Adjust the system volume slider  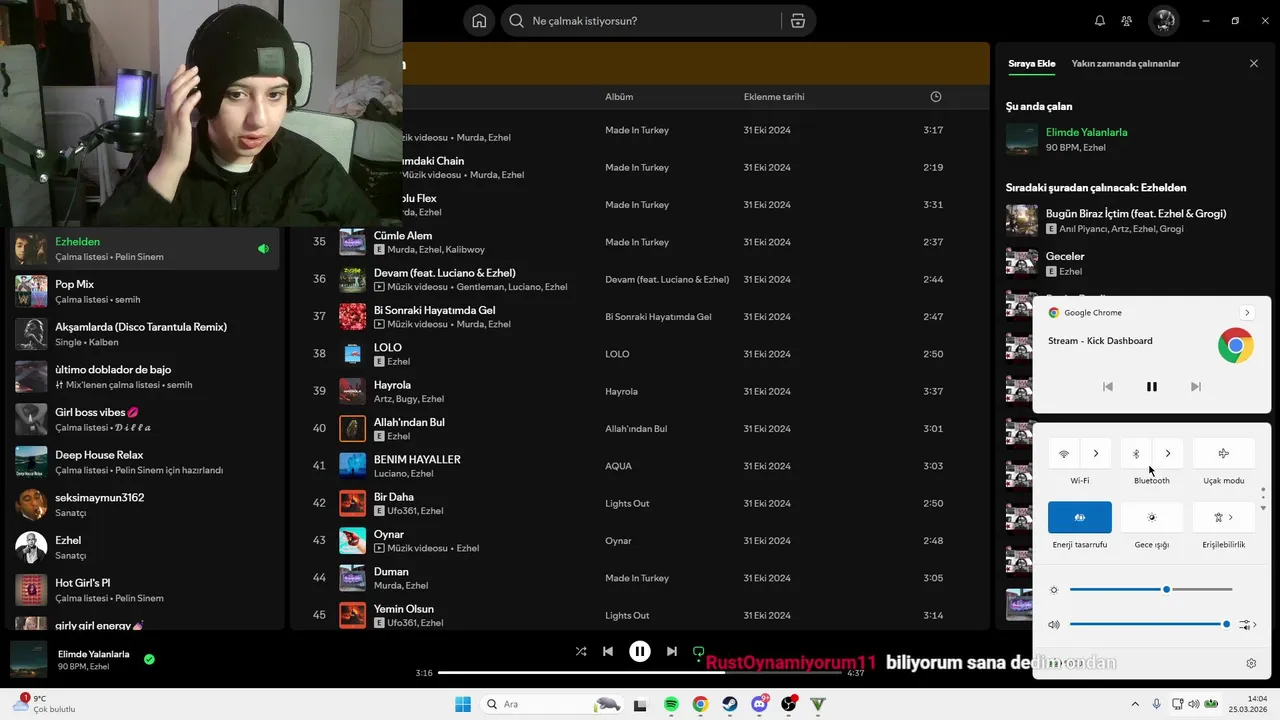point(1151,624)
